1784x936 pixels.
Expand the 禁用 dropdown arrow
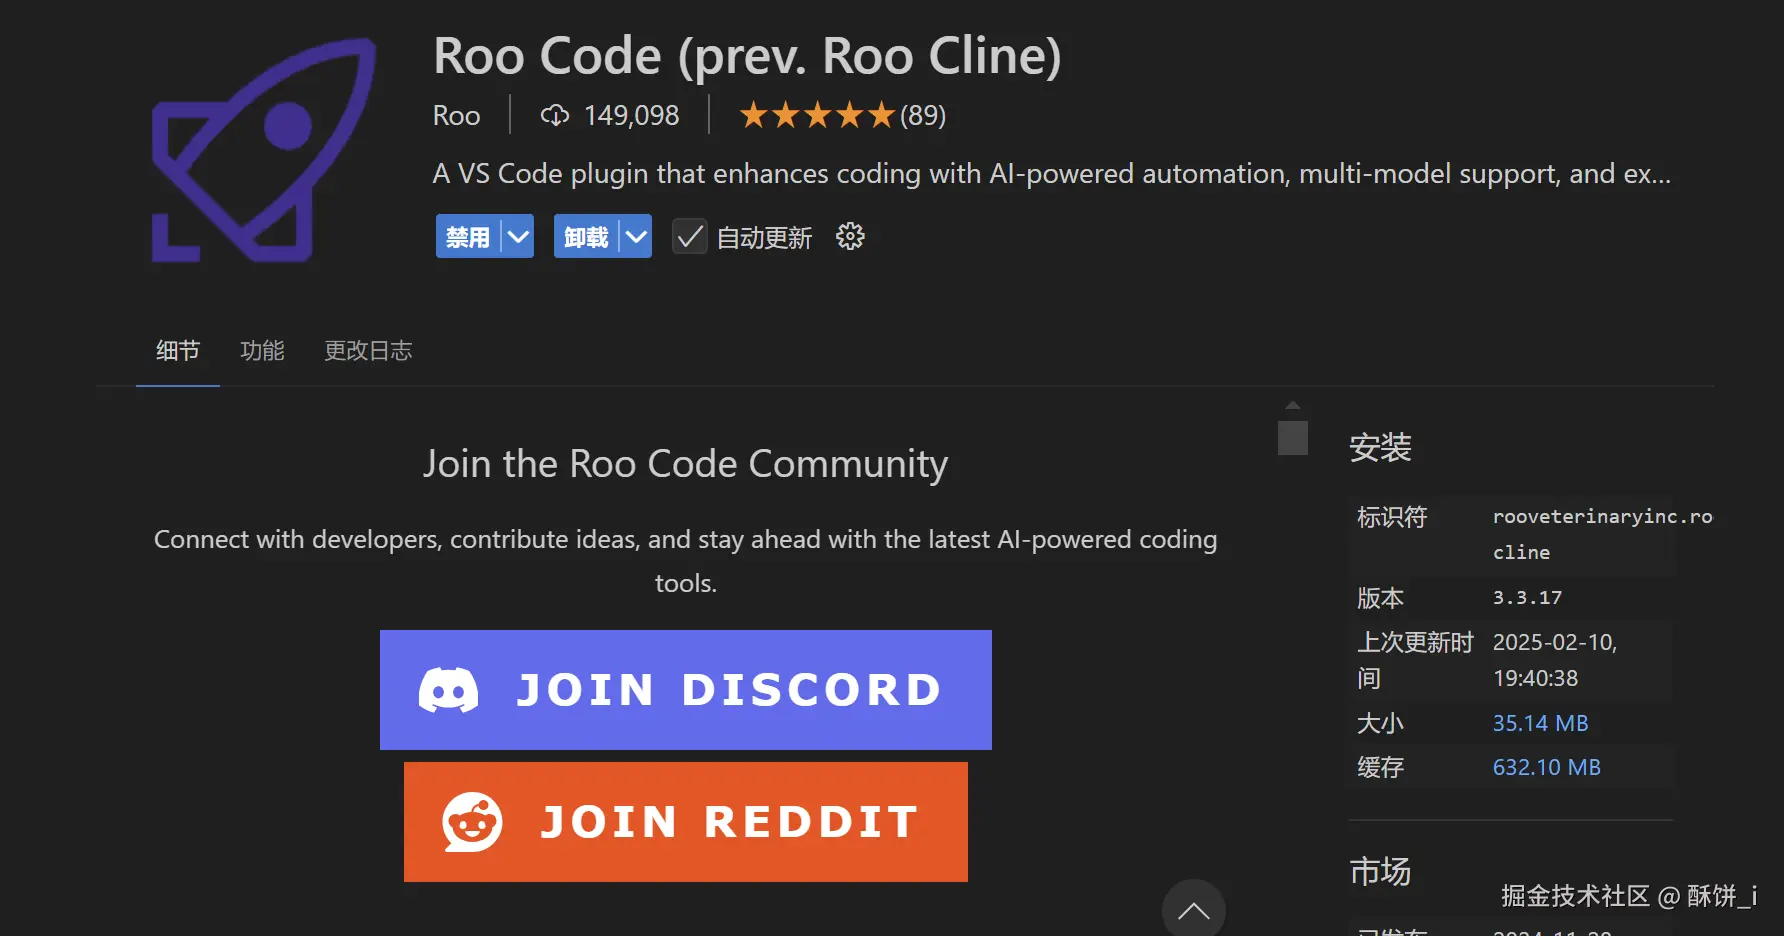tap(518, 237)
